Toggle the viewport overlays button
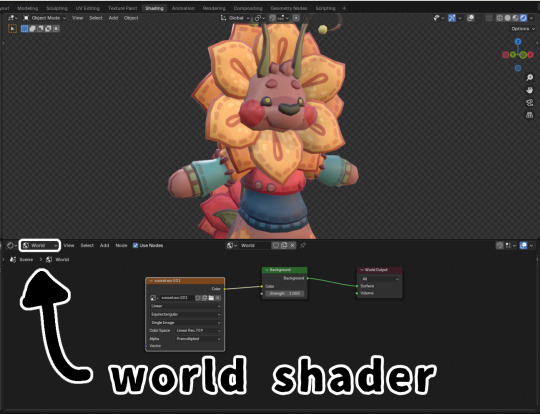The width and height of the screenshot is (540, 414). (470, 18)
